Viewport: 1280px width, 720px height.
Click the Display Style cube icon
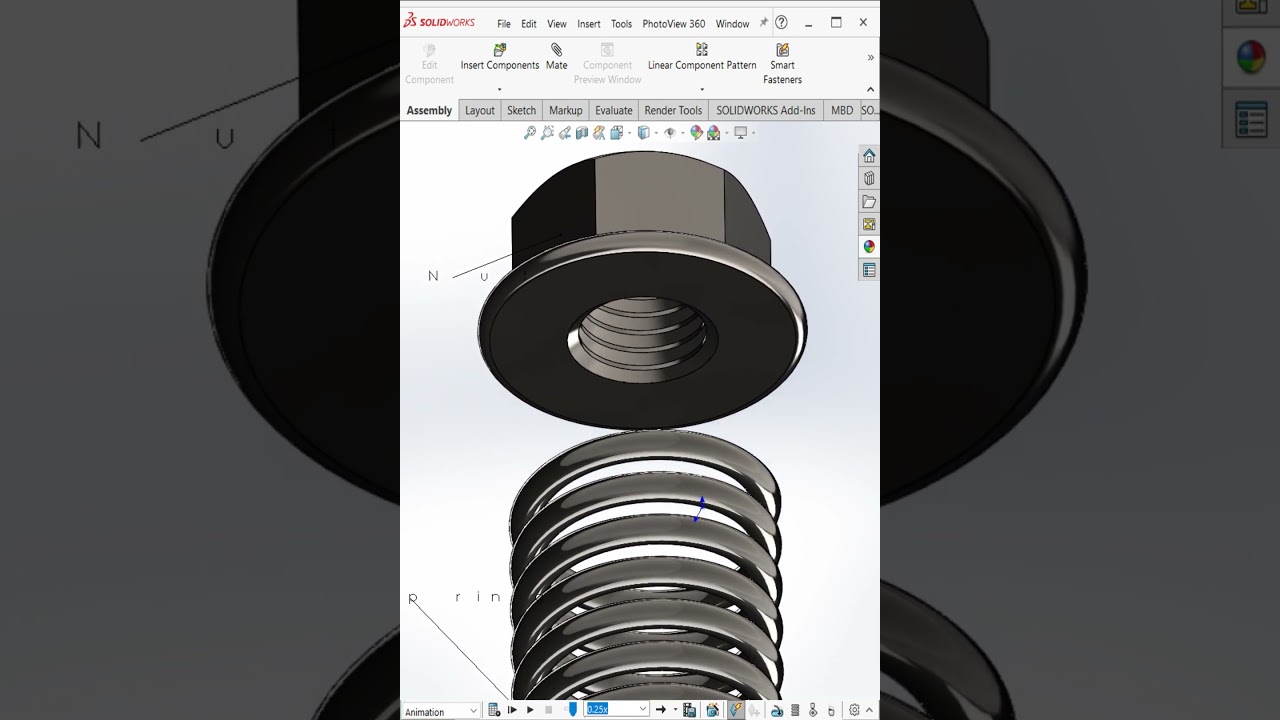[x=644, y=132]
